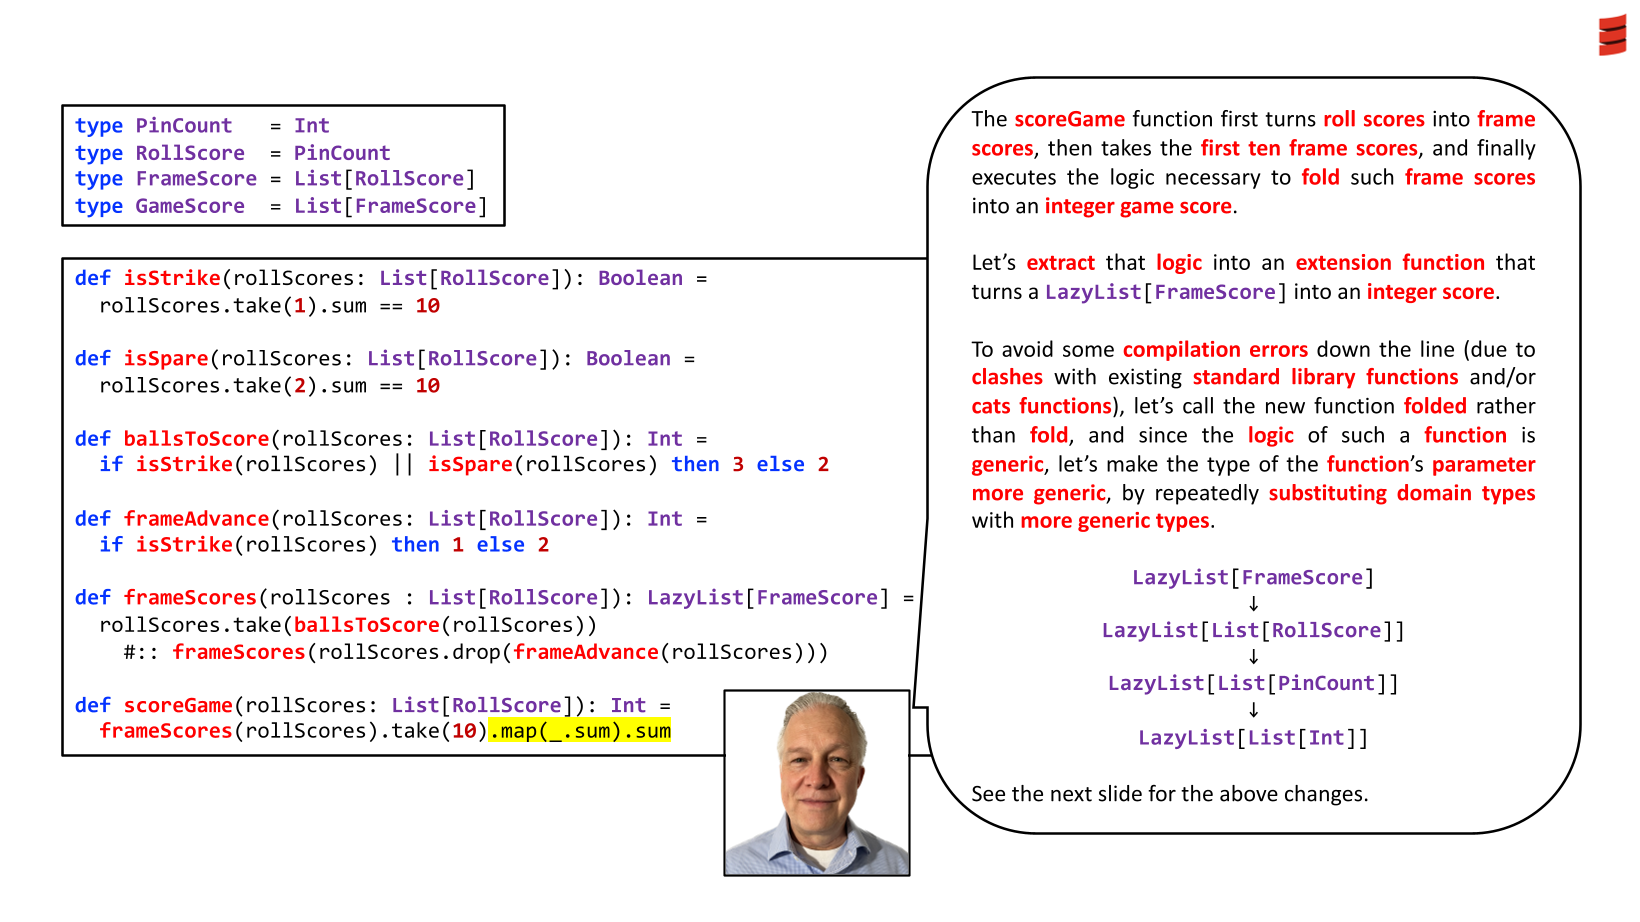Click the highlighted .map(_.sum).sum code

pyautogui.click(x=580, y=731)
